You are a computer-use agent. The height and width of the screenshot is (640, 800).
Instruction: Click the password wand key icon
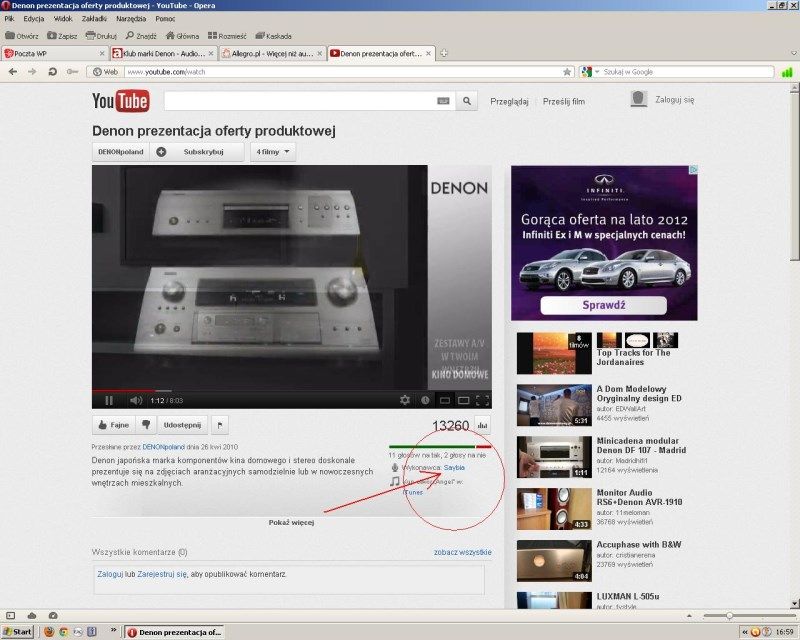(72, 72)
